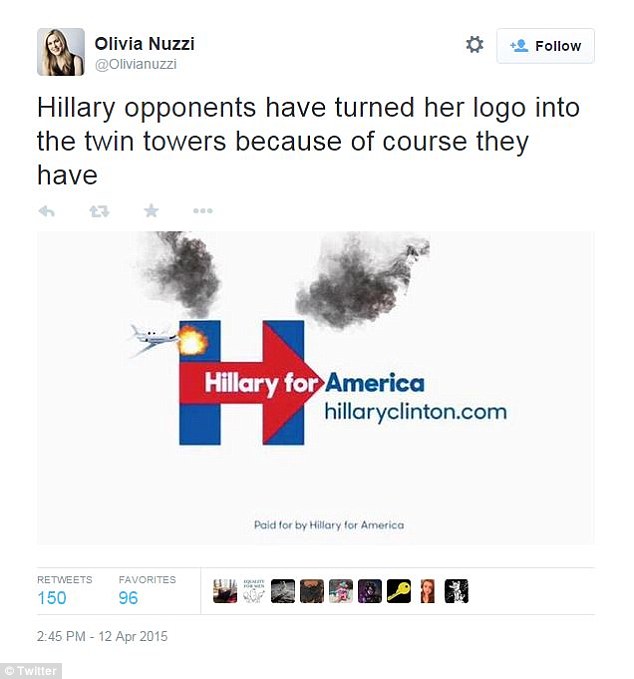Visit the @Olivianuzzi handle link
Viewport: 634px width, 679px height.
[136, 64]
